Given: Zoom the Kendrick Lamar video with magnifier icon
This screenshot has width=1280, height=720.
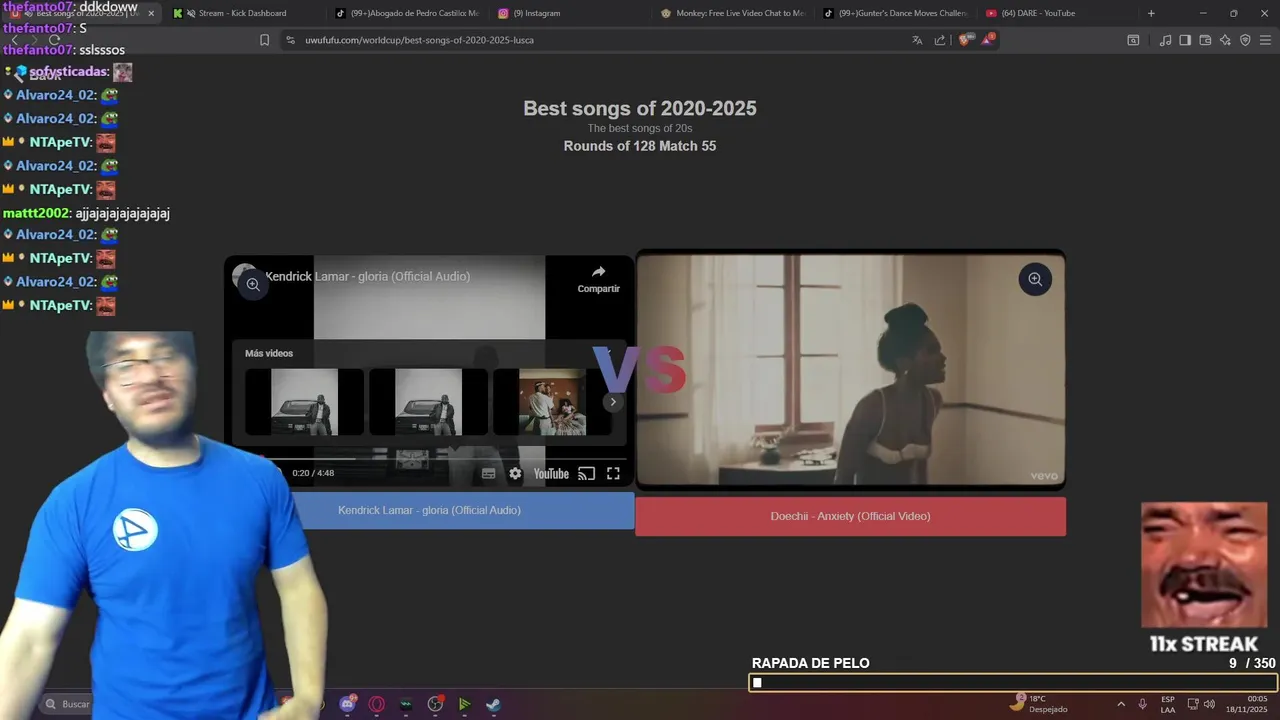Looking at the screenshot, I should pyautogui.click(x=253, y=284).
